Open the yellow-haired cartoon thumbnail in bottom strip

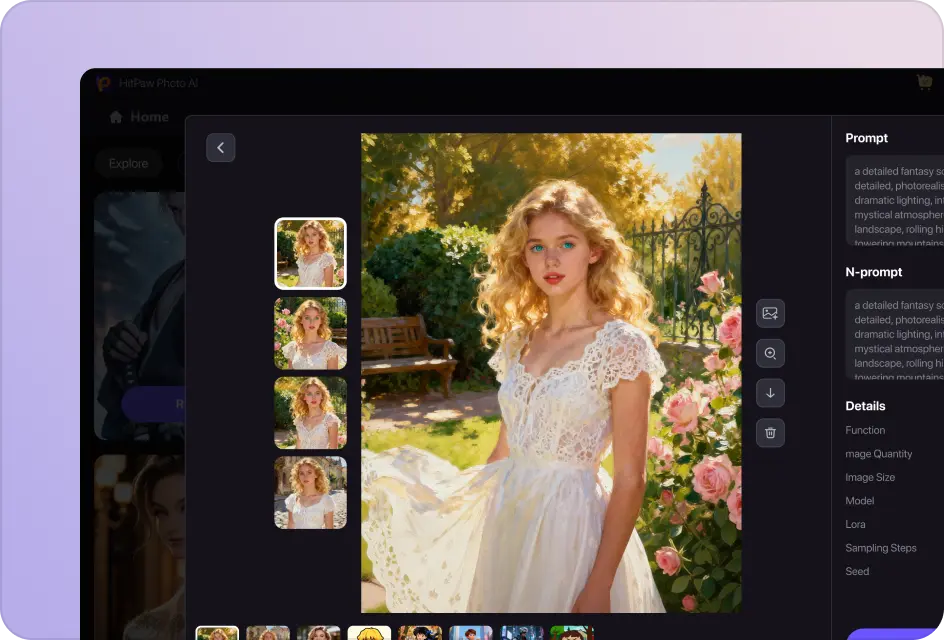pos(369,633)
